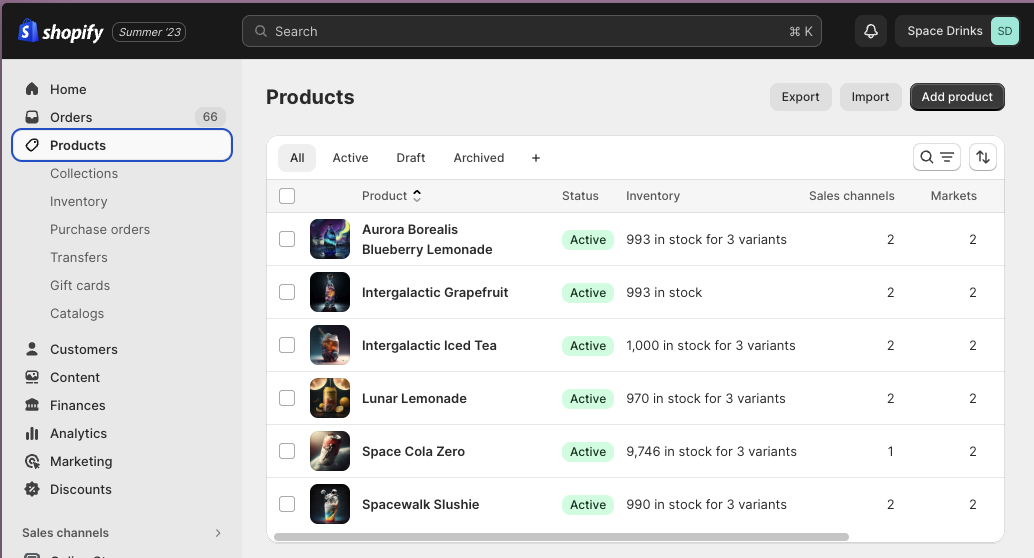Open the Discounts badge icon
The image size is (1034, 558).
[32, 489]
